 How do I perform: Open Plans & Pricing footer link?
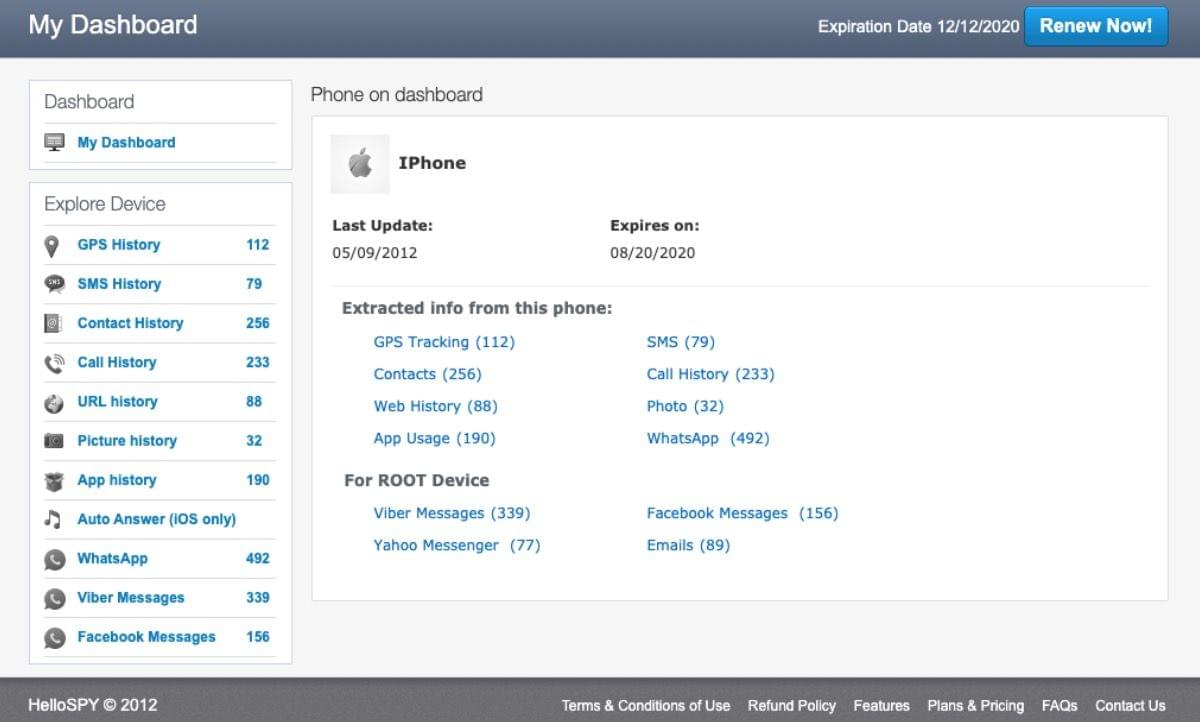pyautogui.click(x=976, y=705)
